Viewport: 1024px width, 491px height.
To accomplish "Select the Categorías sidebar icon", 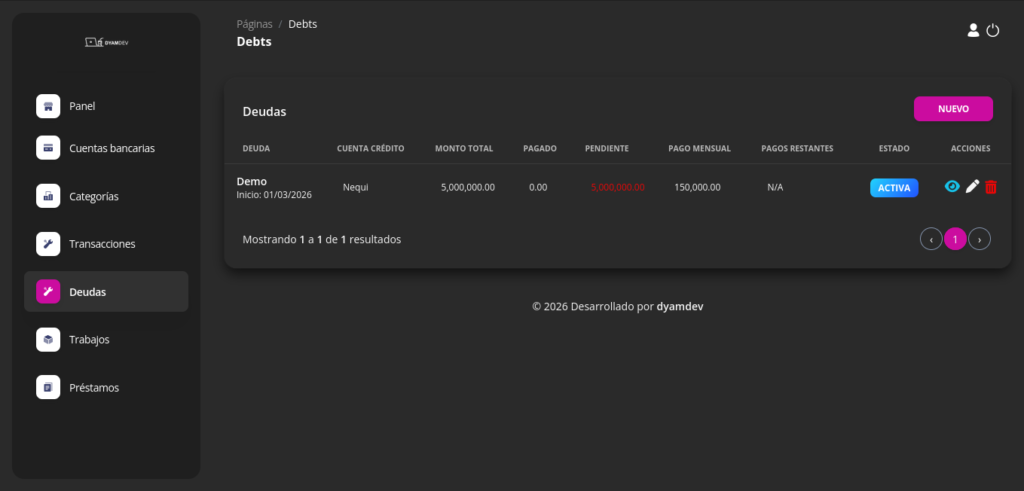I will [x=48, y=196].
